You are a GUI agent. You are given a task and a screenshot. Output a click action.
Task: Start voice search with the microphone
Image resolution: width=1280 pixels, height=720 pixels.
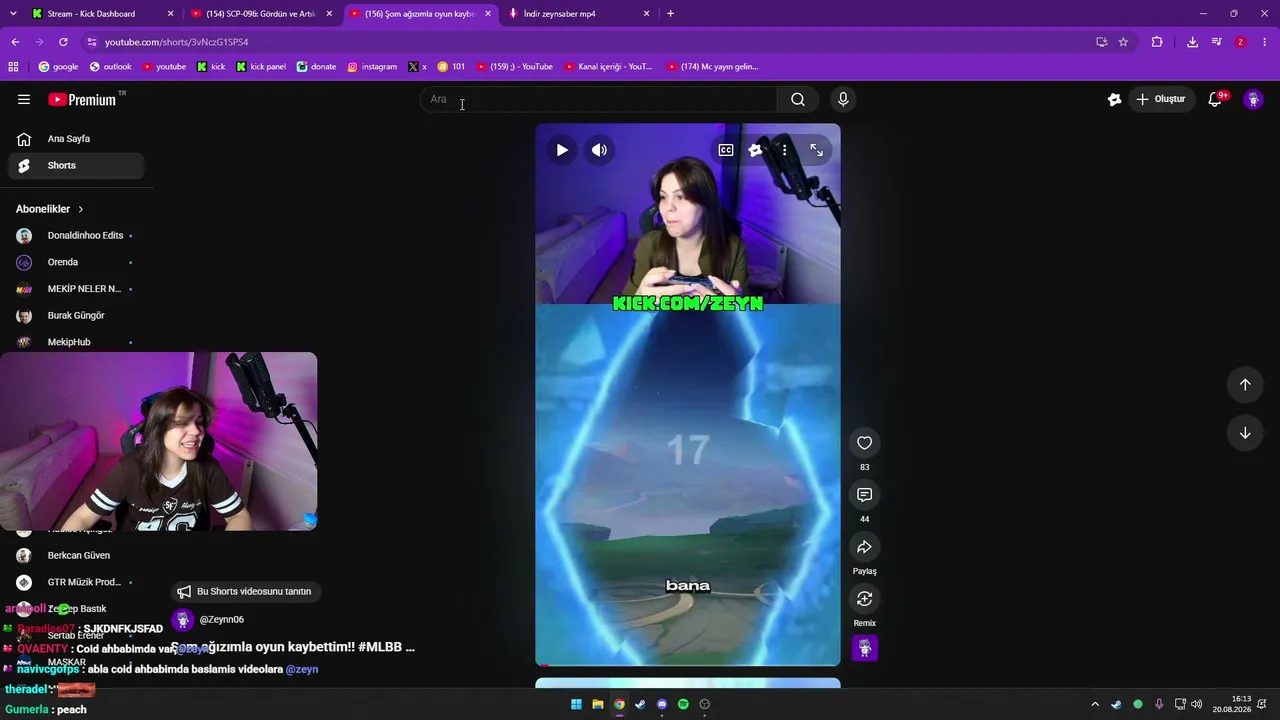click(x=843, y=99)
